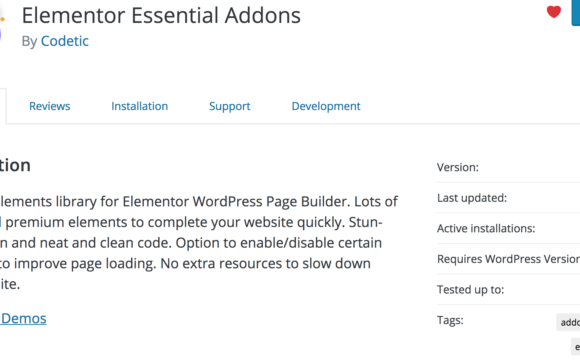Select the active tab left of Reviews
Image resolution: width=580 pixels, height=360 pixels.
tap(3, 106)
